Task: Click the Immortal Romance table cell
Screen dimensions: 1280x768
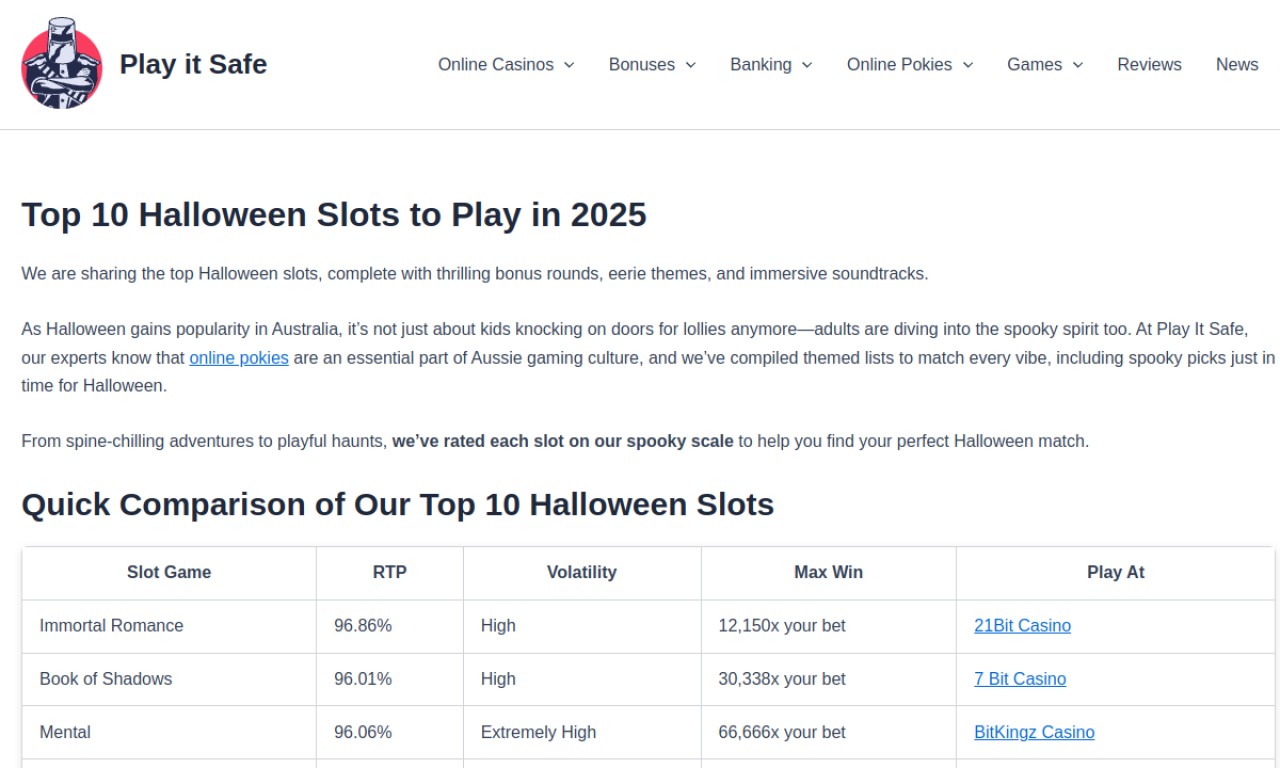Action: pyautogui.click(x=169, y=626)
